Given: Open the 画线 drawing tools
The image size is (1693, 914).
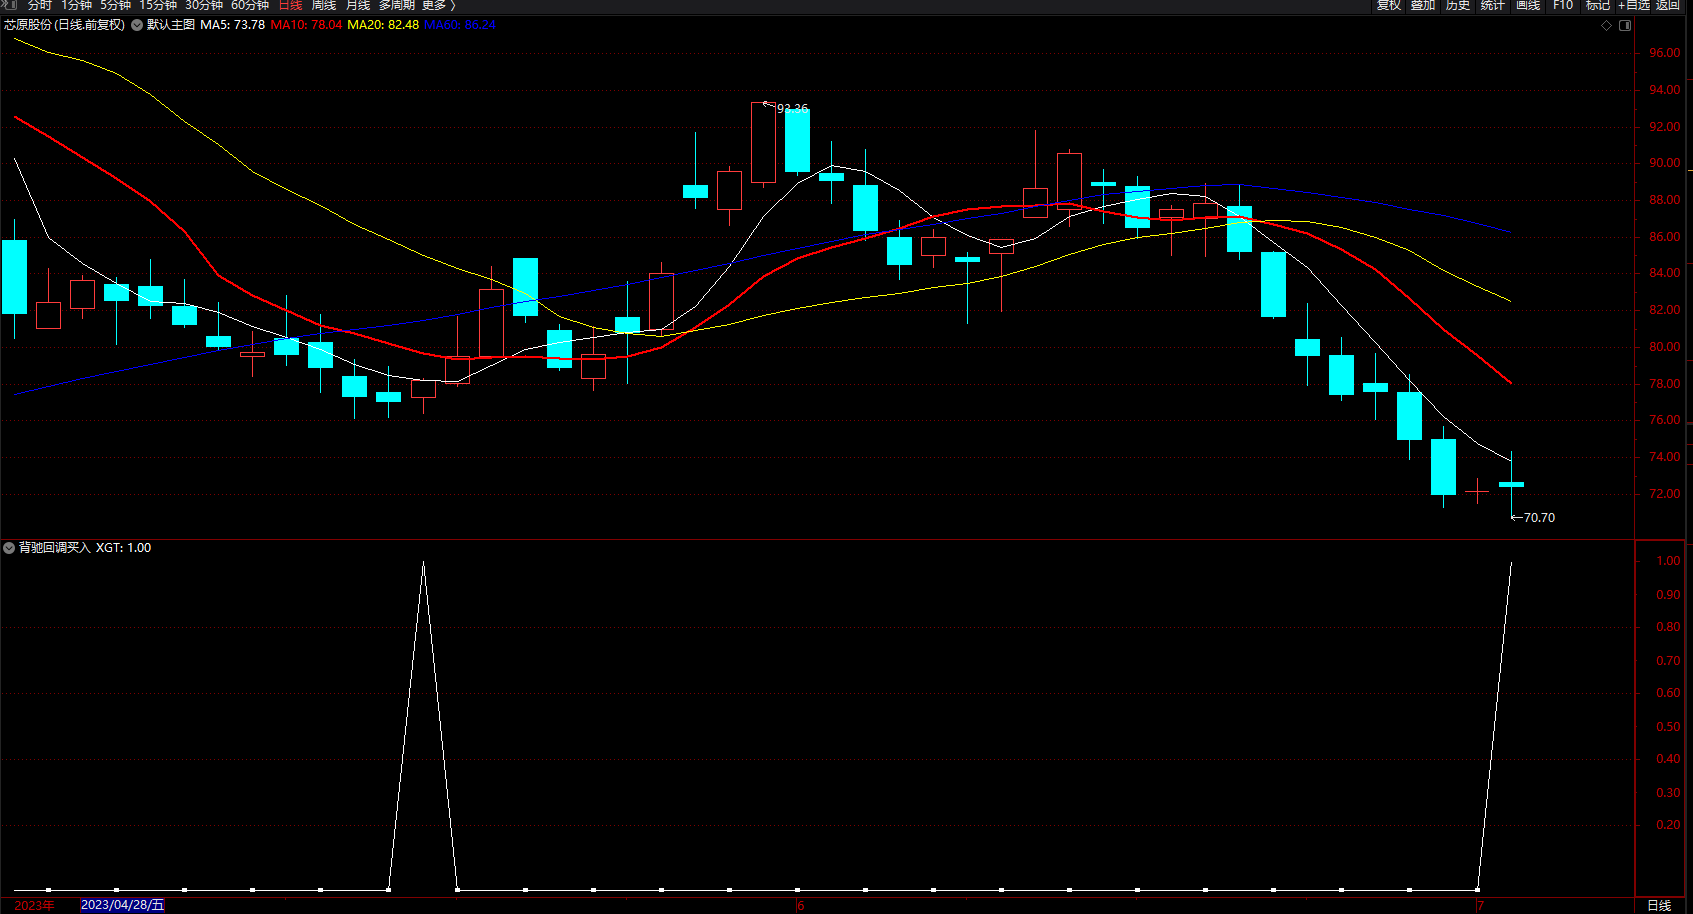Looking at the screenshot, I should (x=1528, y=5).
